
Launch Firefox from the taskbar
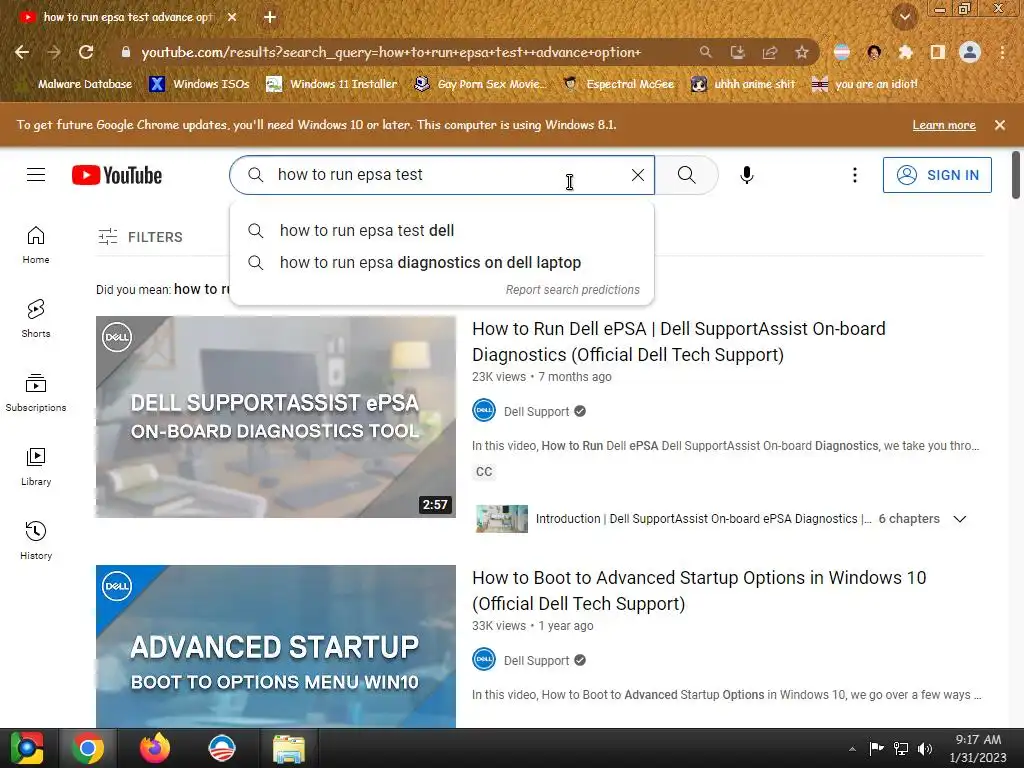click(155, 748)
